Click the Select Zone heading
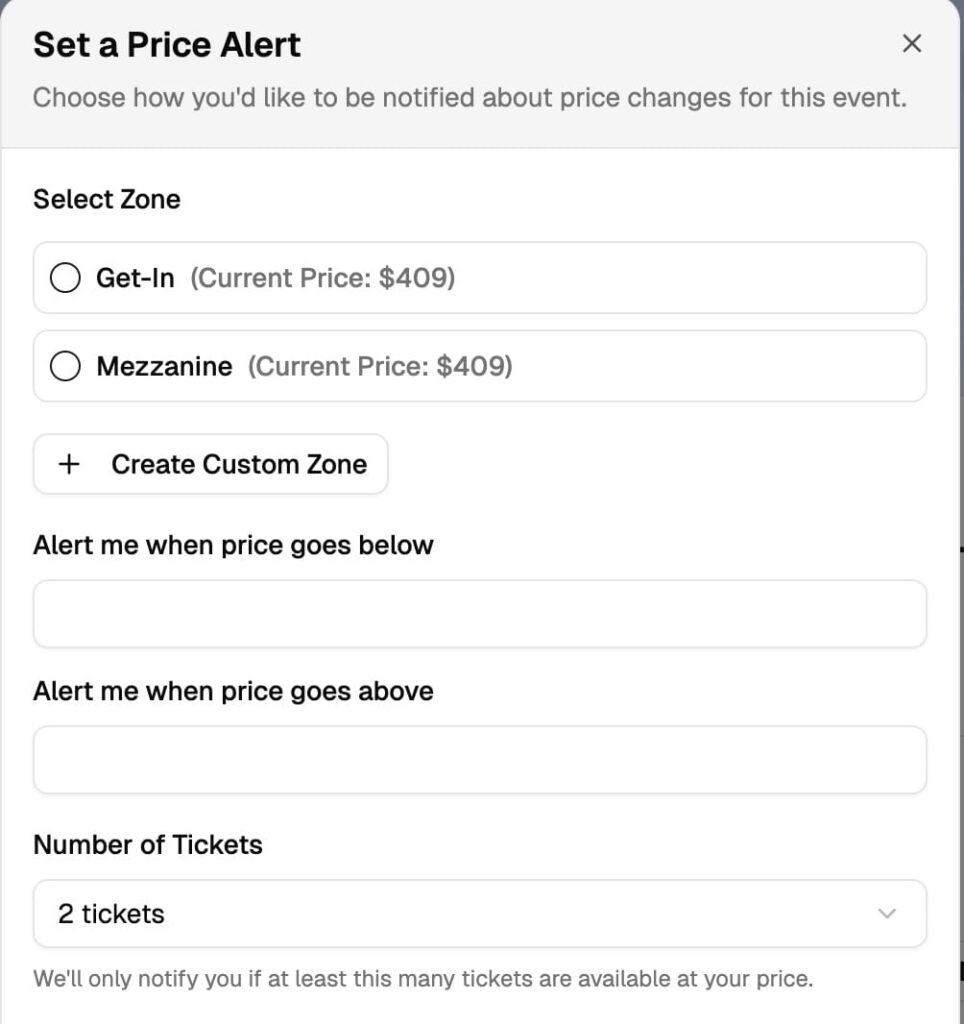Image resolution: width=964 pixels, height=1024 pixels. pos(107,199)
